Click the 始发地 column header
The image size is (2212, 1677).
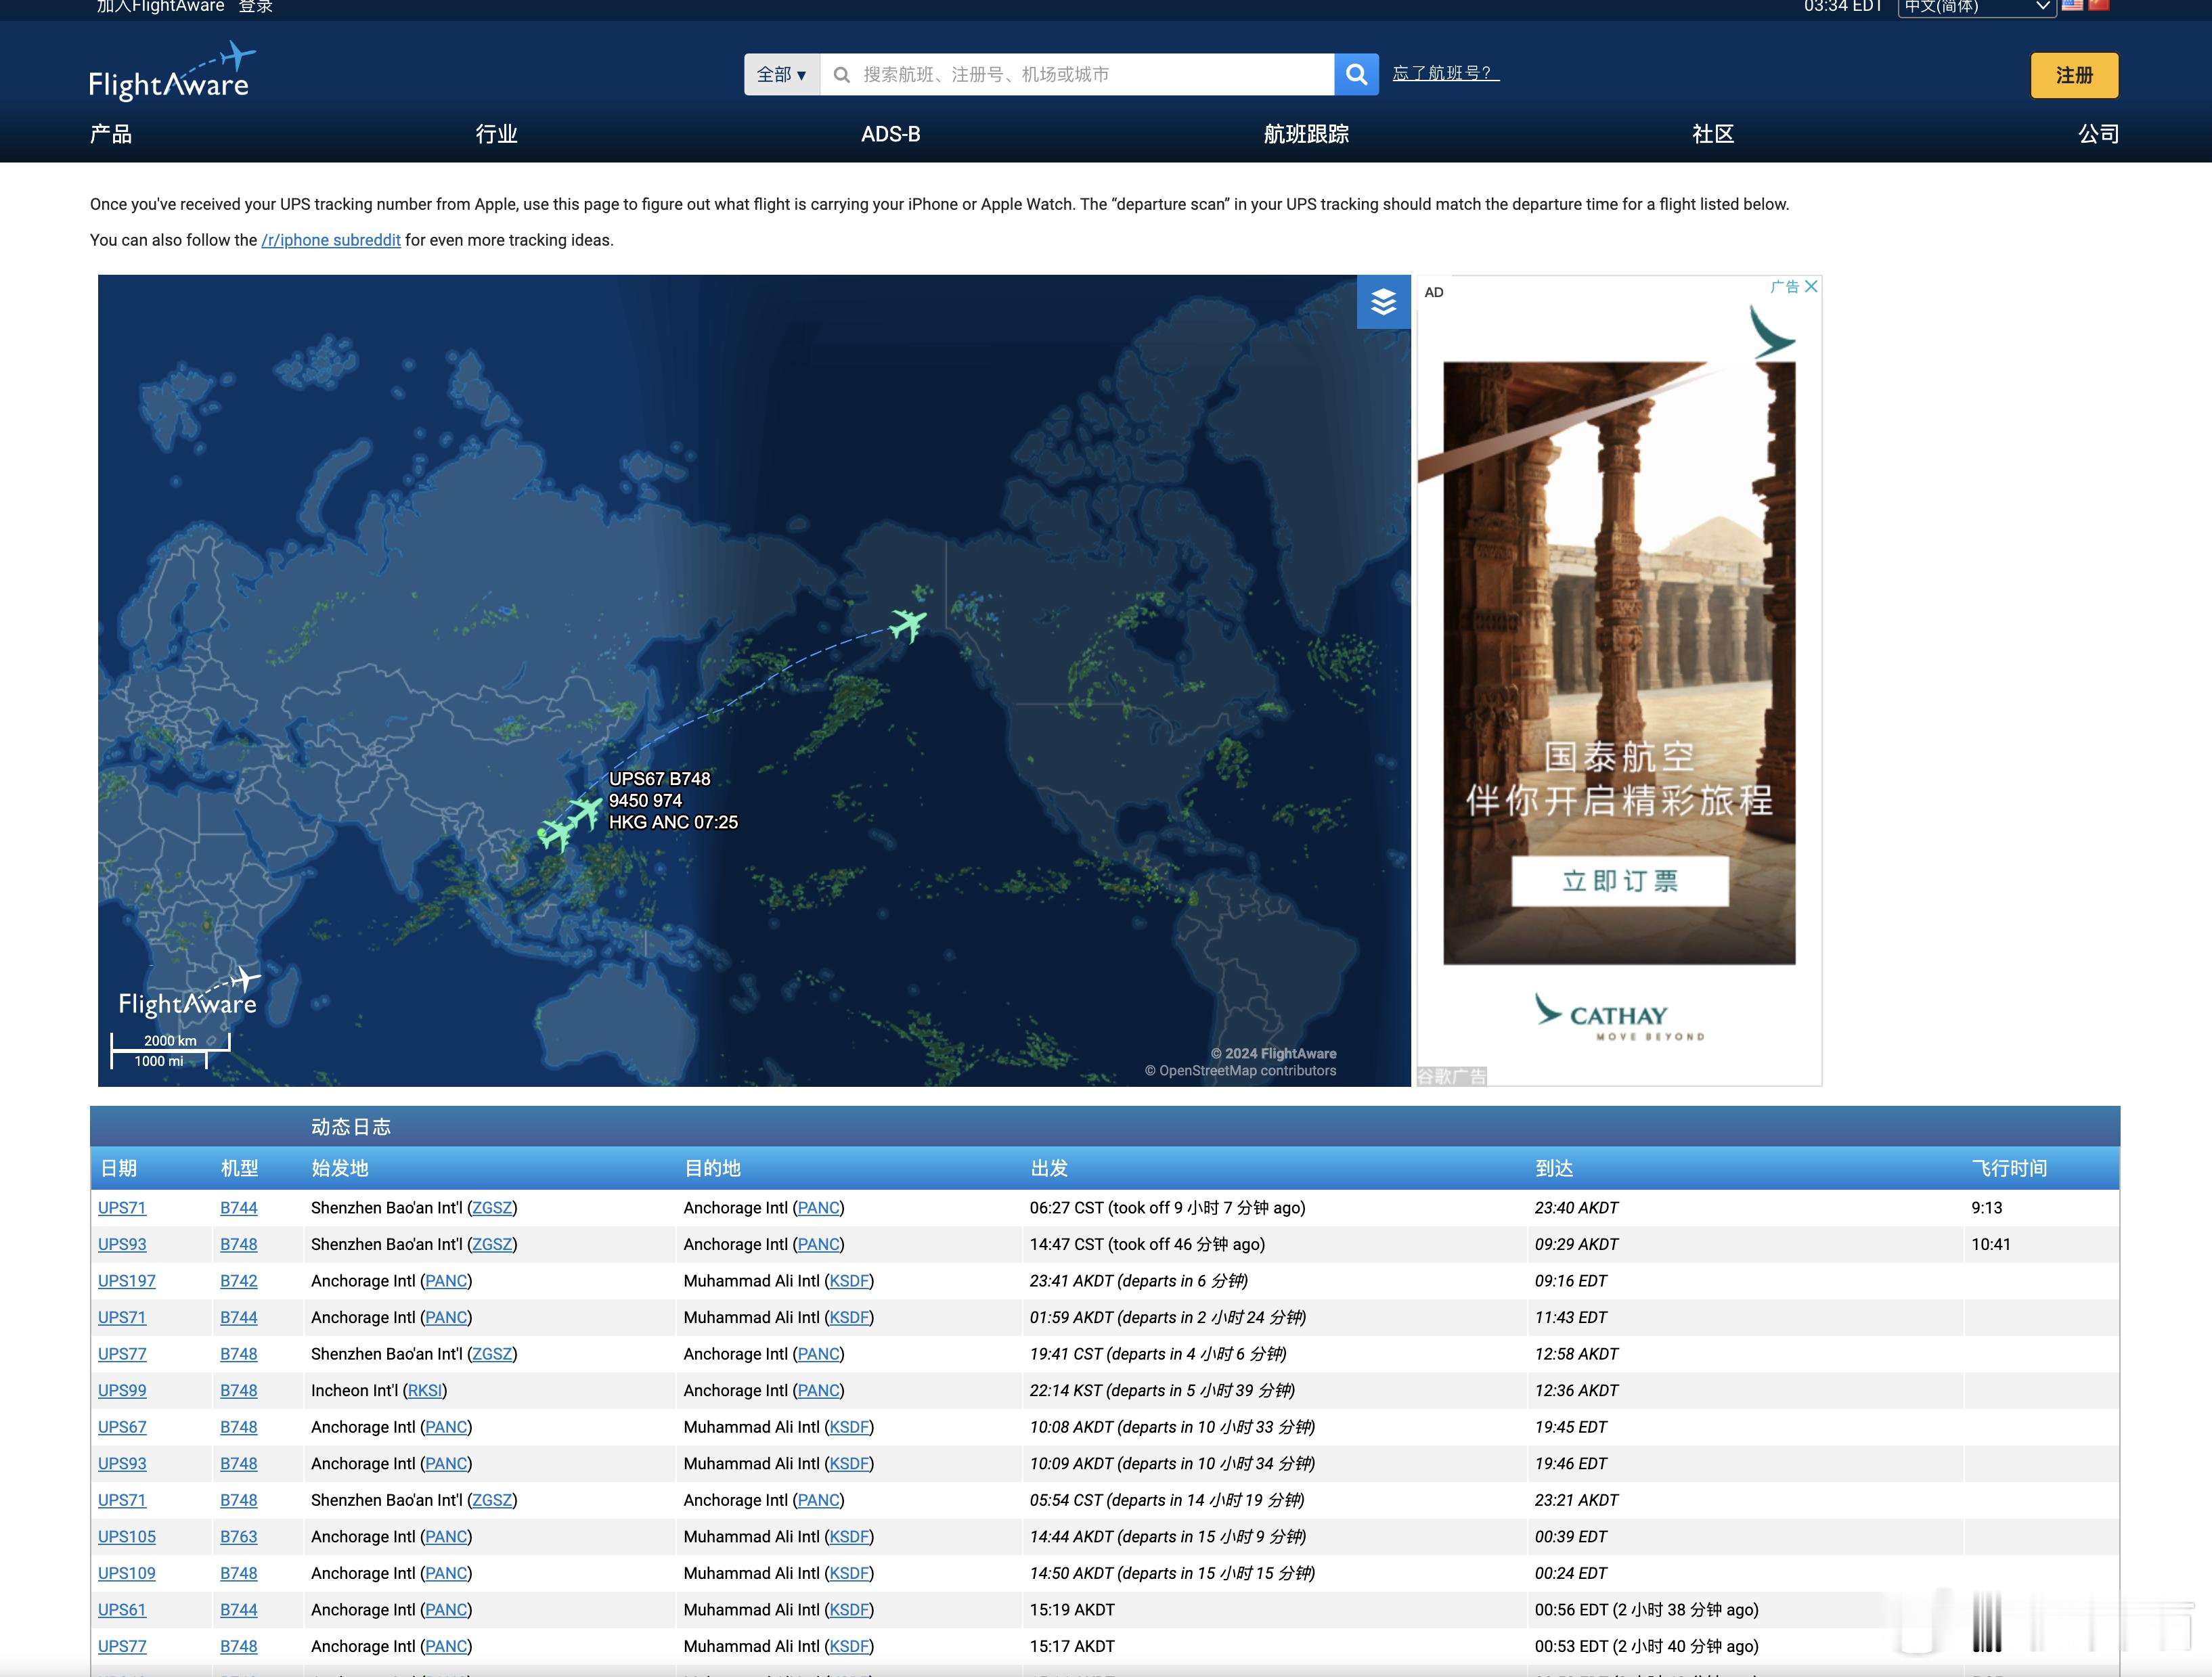(340, 1168)
